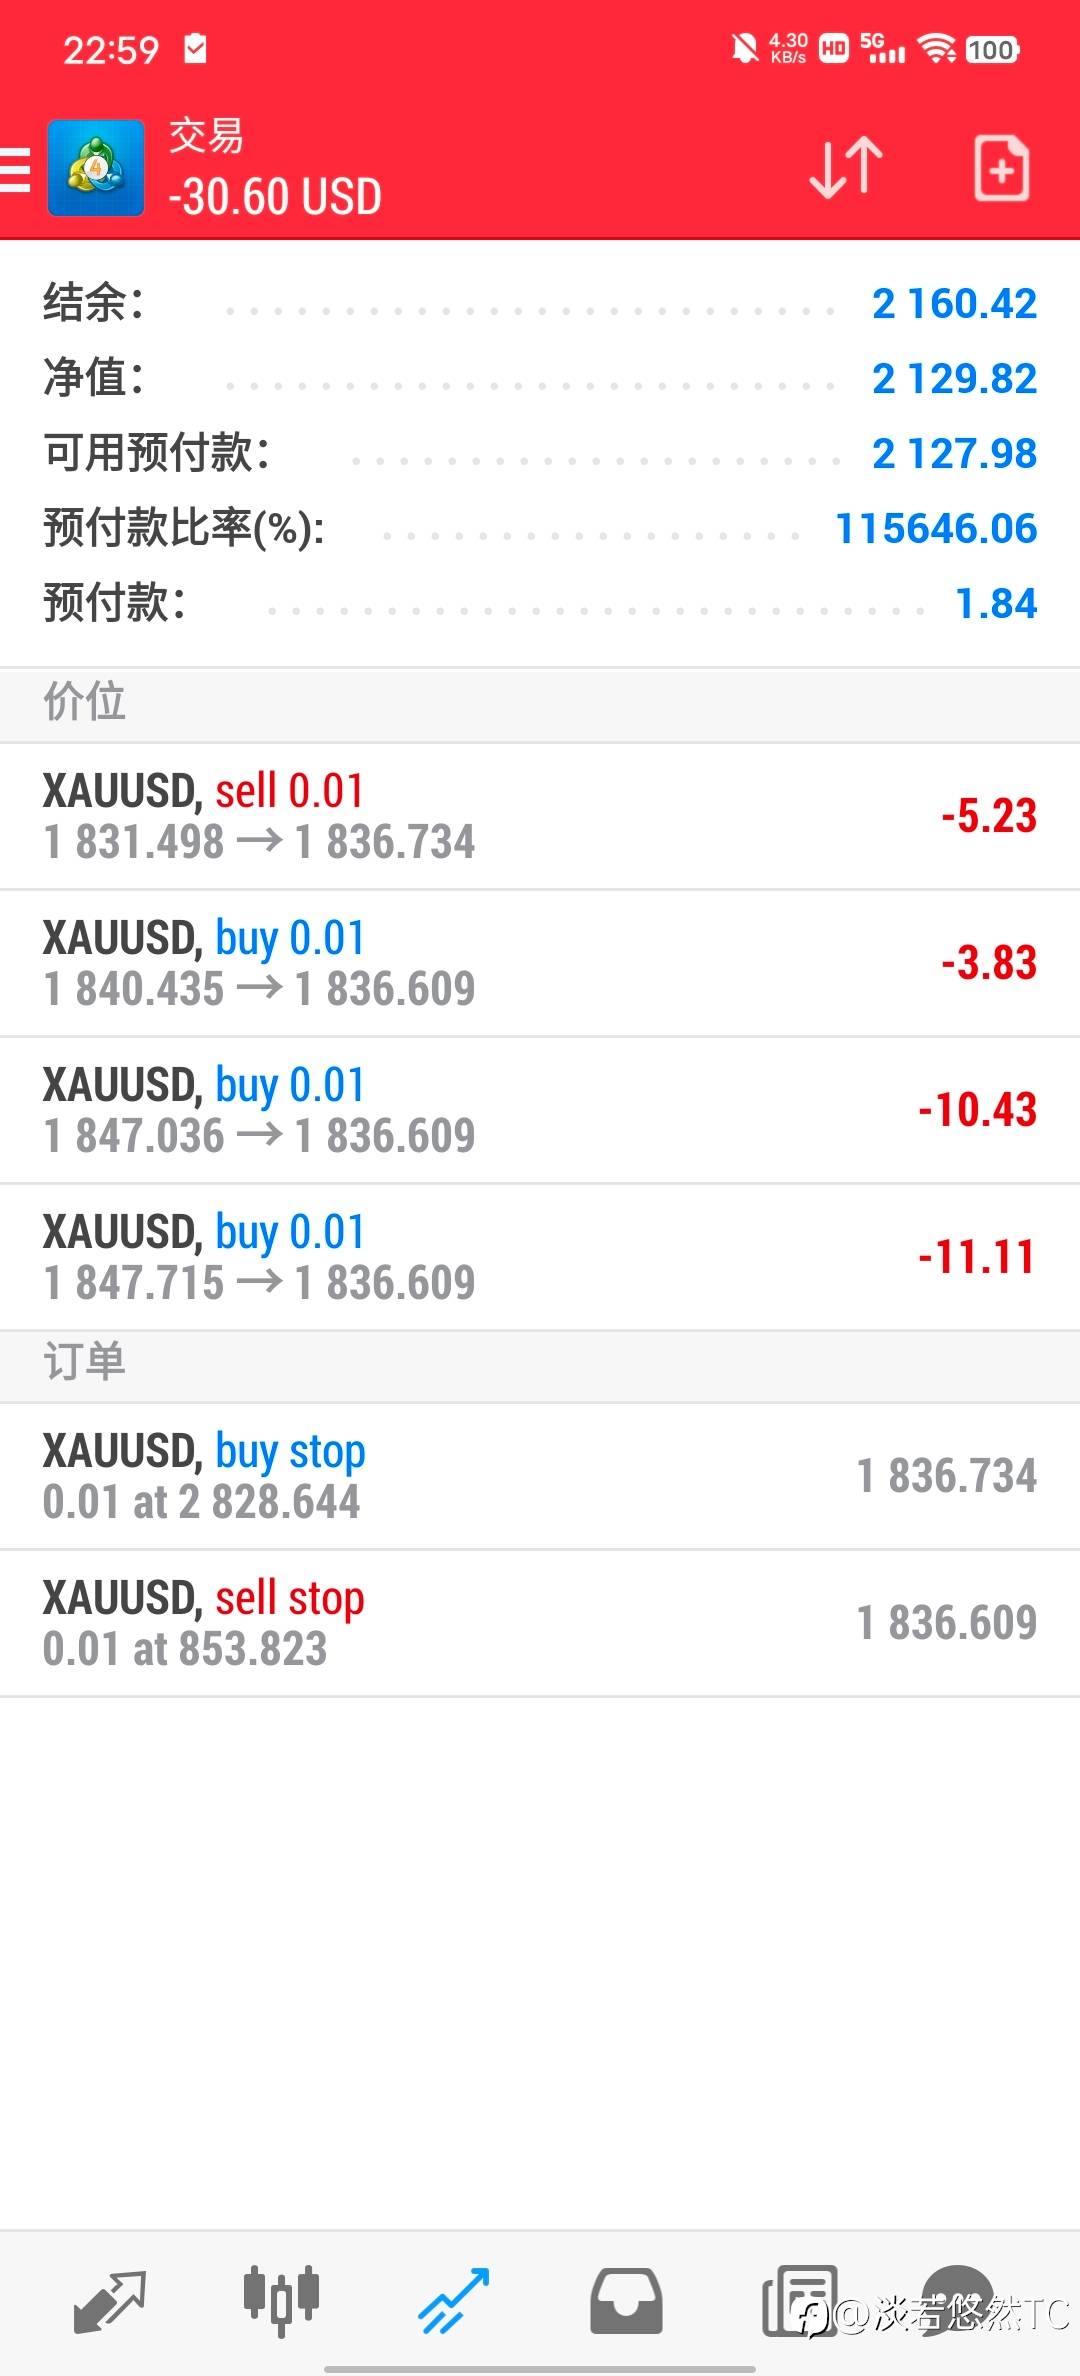The image size is (1080, 2376).
Task: Select the XAUUSD sell 0.01 position
Action: (540, 816)
